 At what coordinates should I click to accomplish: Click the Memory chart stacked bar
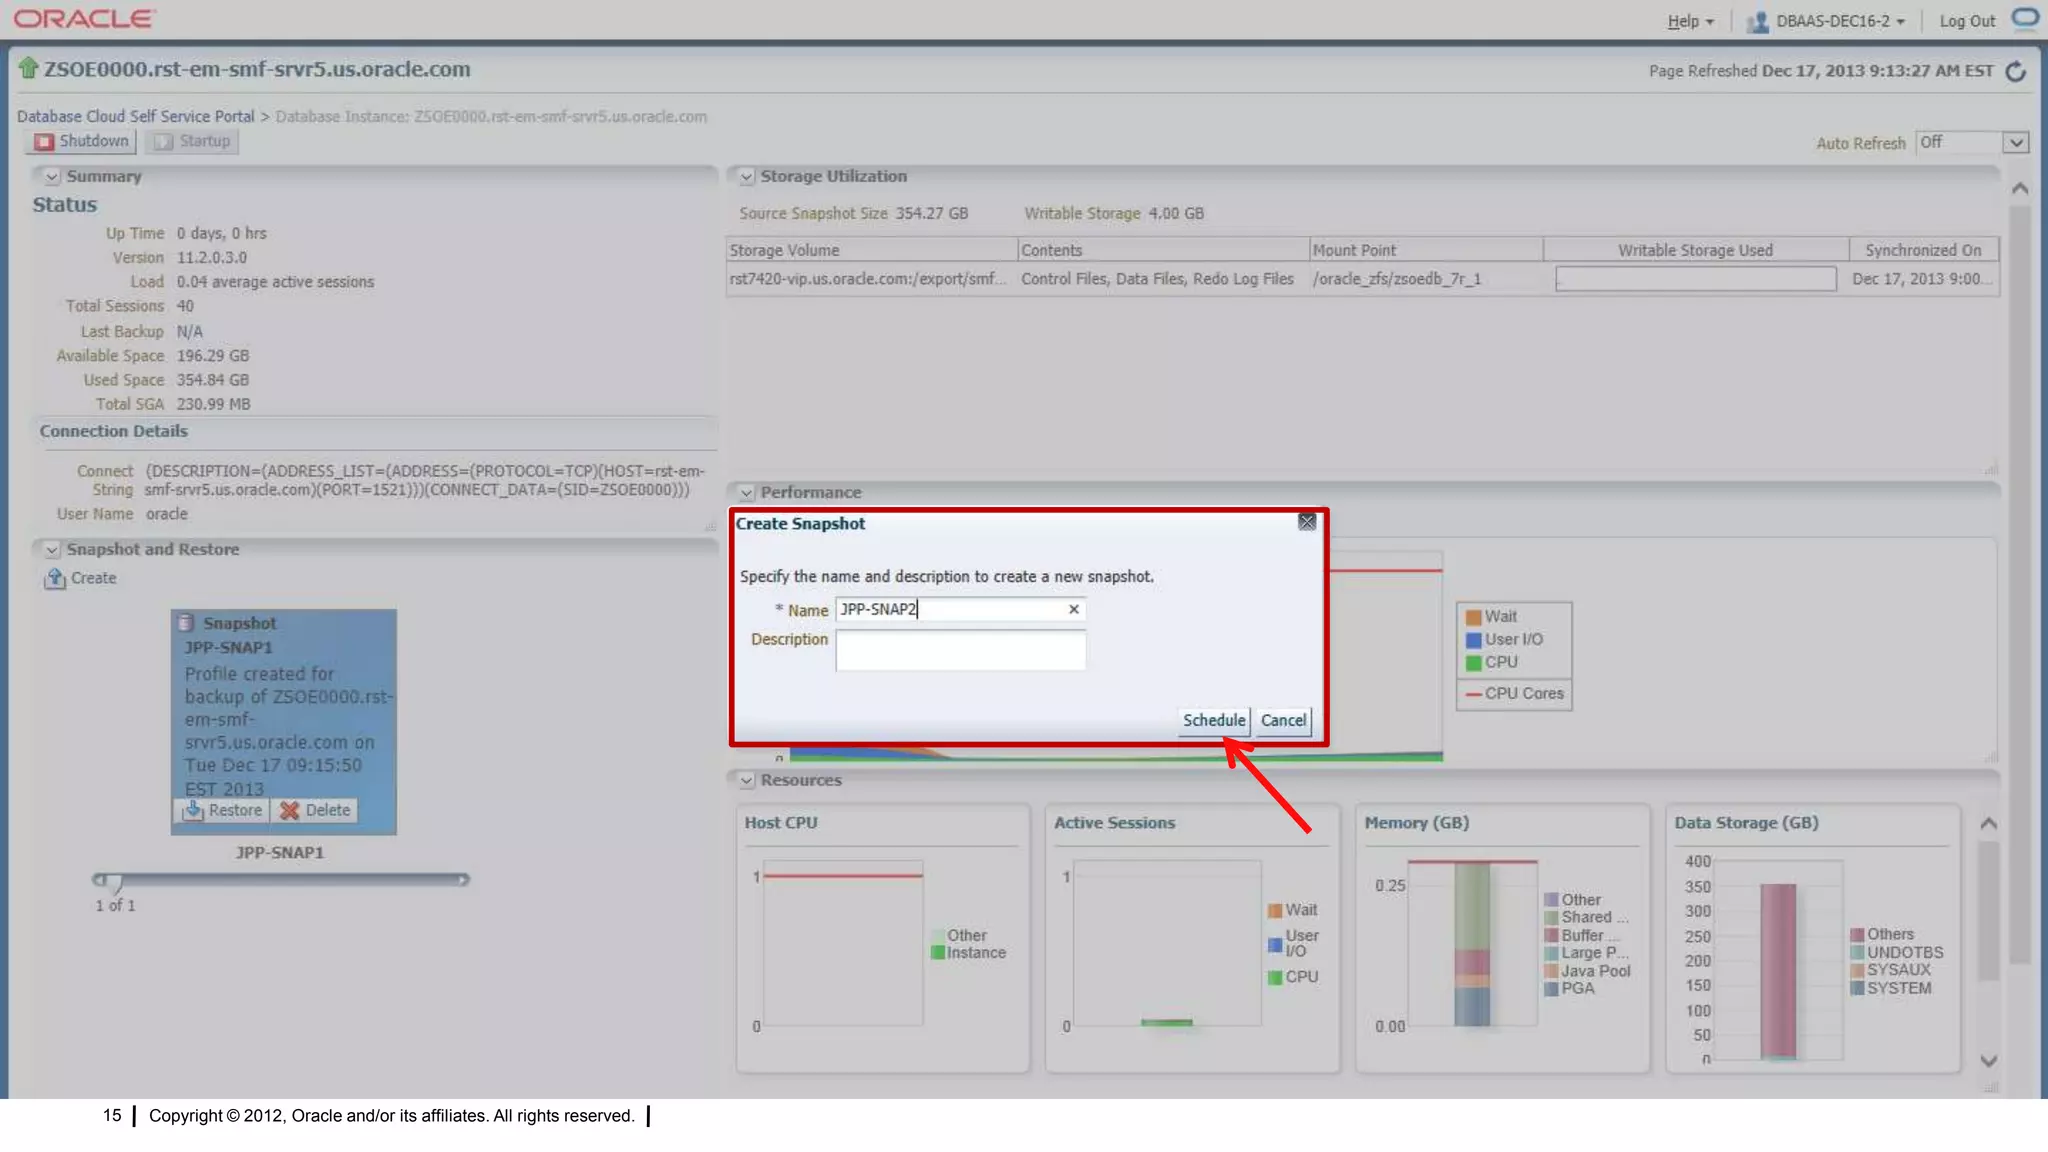[1472, 944]
